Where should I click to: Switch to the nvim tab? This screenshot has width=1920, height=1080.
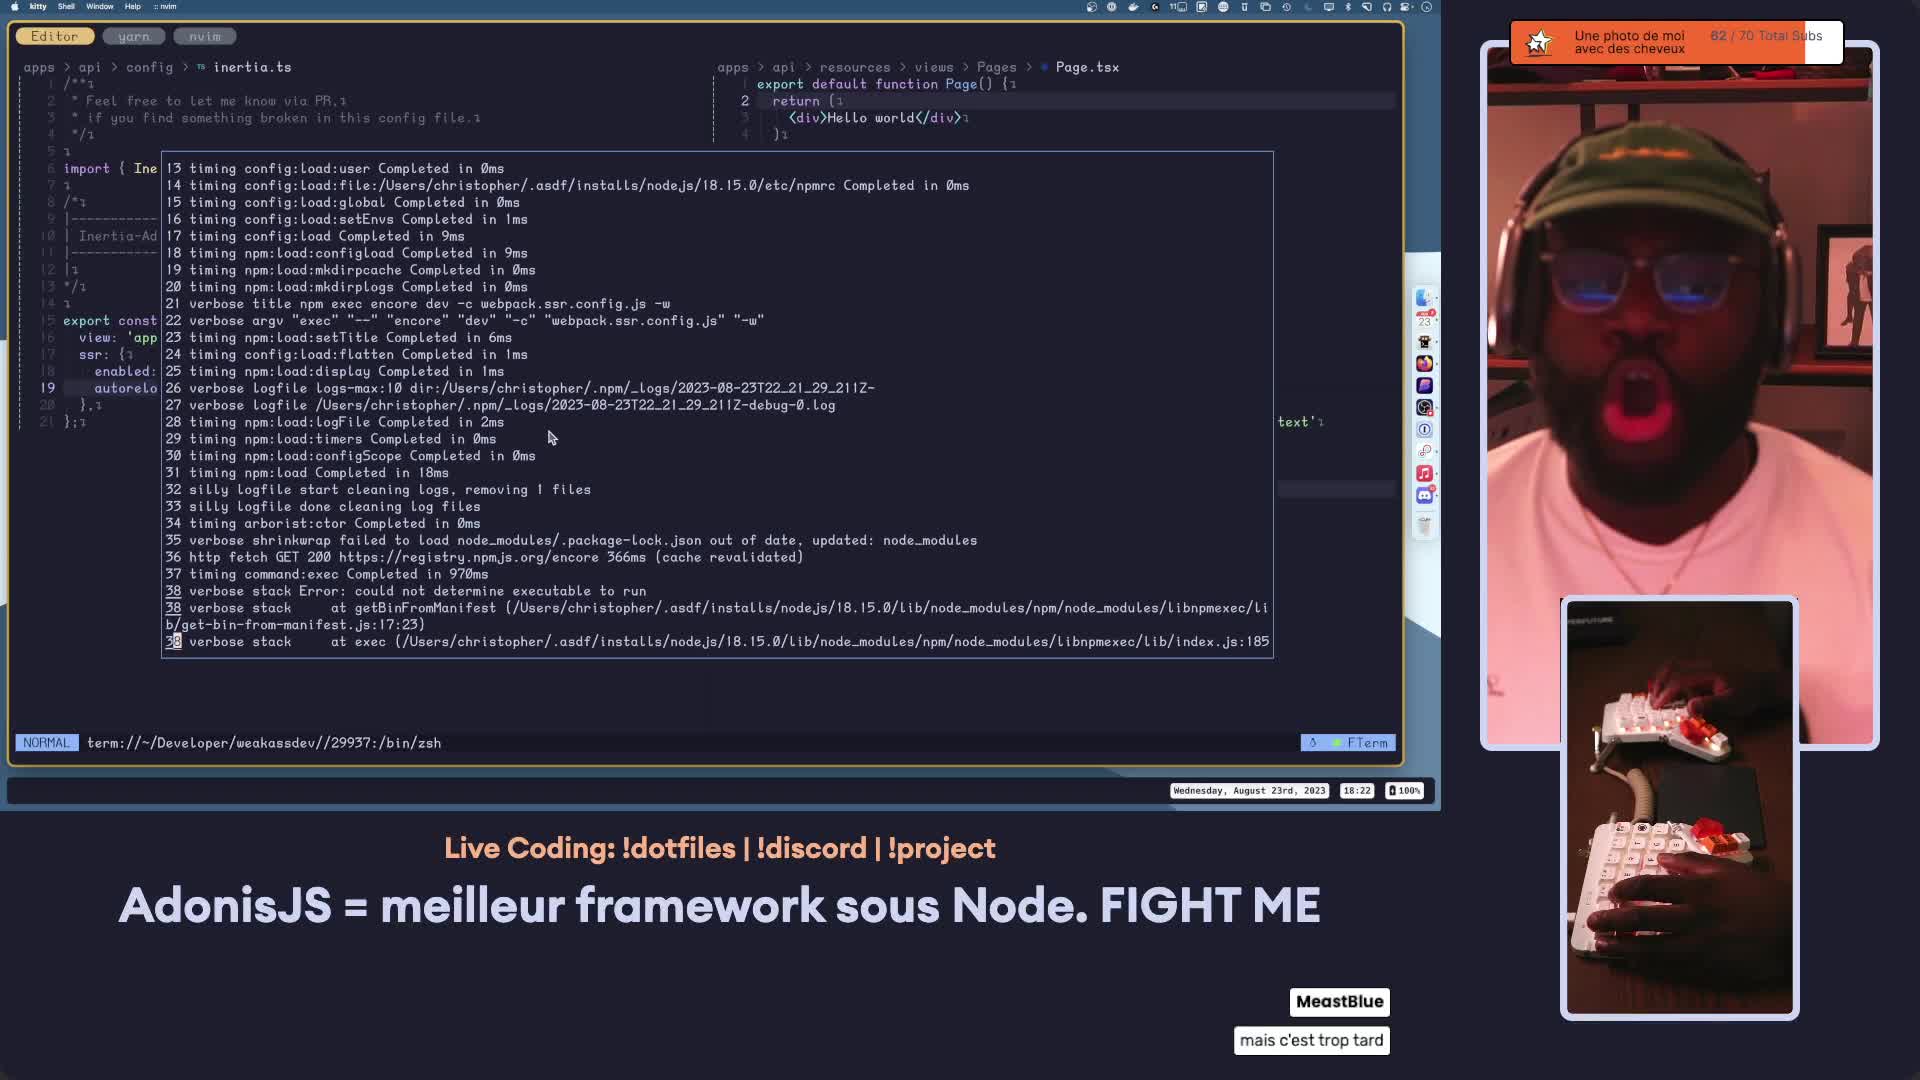click(204, 36)
